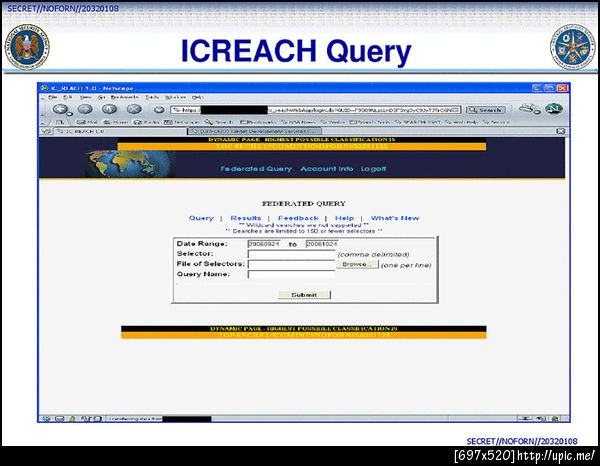The height and width of the screenshot is (466, 600).
Task: Click the Browse button
Action: (x=357, y=264)
